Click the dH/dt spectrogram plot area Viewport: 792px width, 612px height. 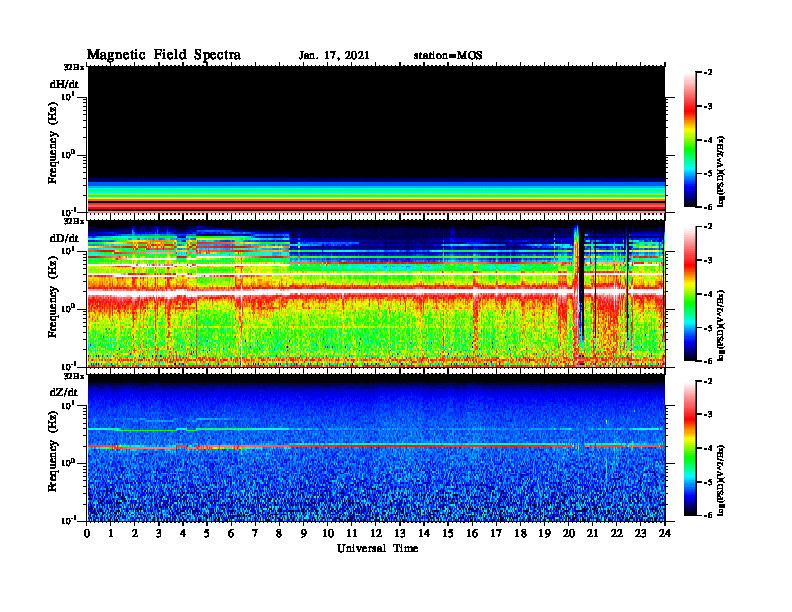376,139
